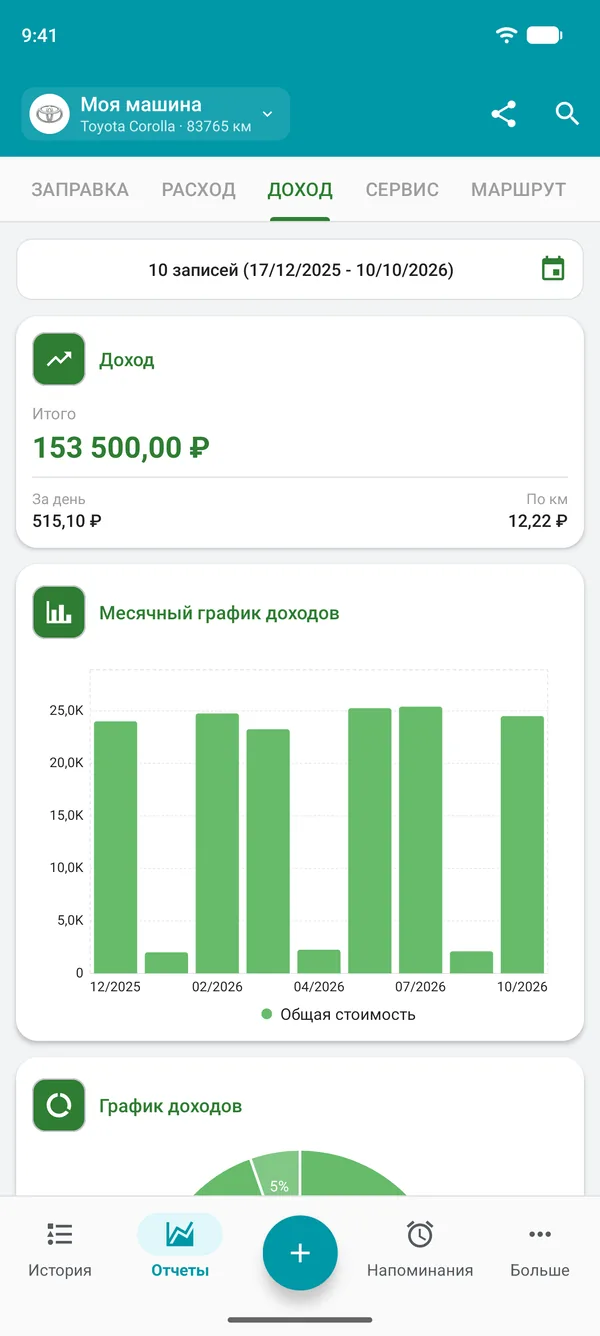Open search with magnifier icon
The width and height of the screenshot is (600, 1336).
pyautogui.click(x=567, y=114)
